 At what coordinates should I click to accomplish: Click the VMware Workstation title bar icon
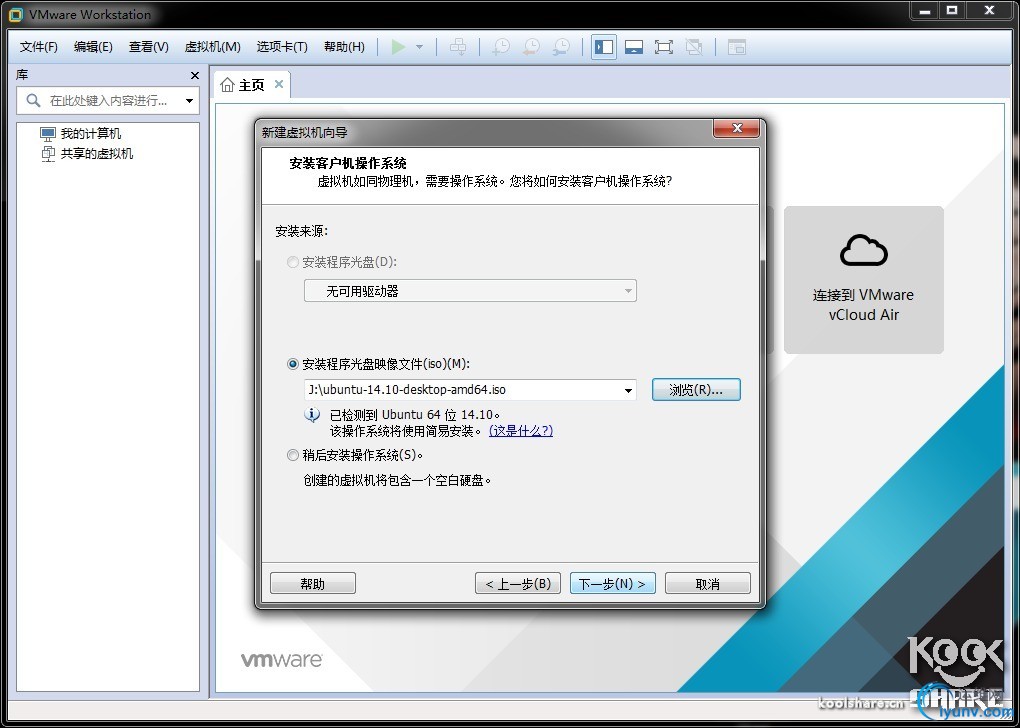pos(16,14)
